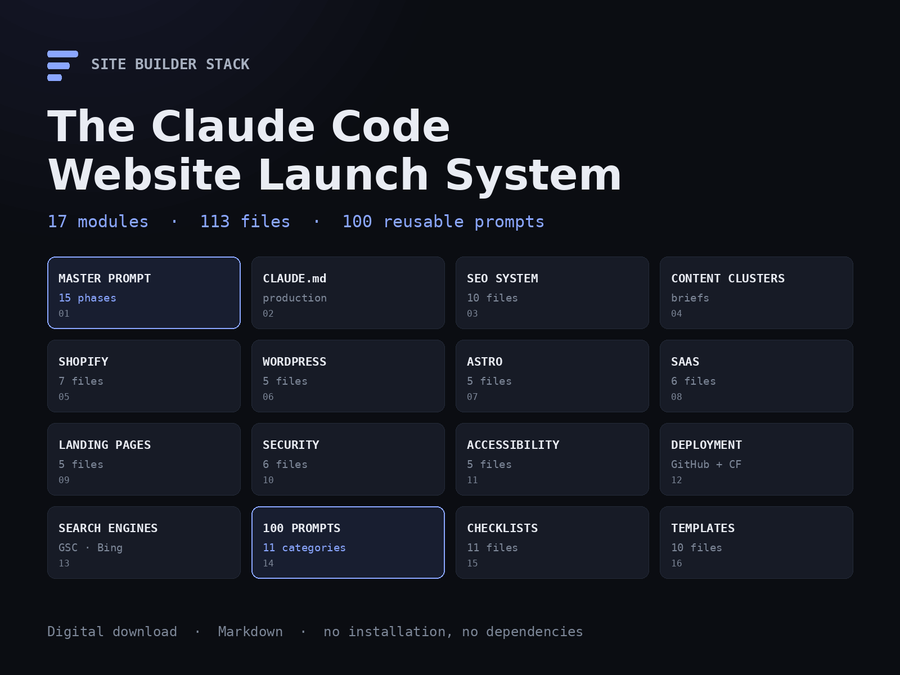Click the "Digital download" footer text
900x675 pixels.
(112, 631)
